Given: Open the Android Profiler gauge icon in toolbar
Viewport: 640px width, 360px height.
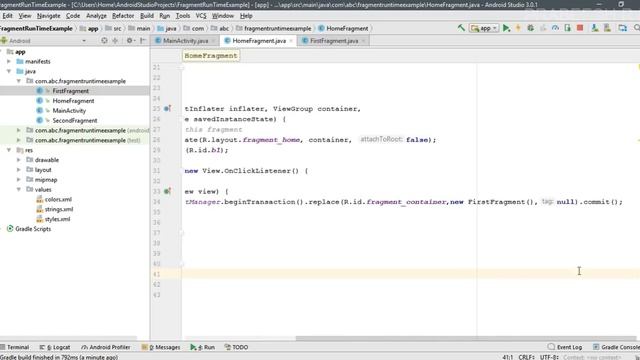Looking at the screenshot, I should (555, 28).
